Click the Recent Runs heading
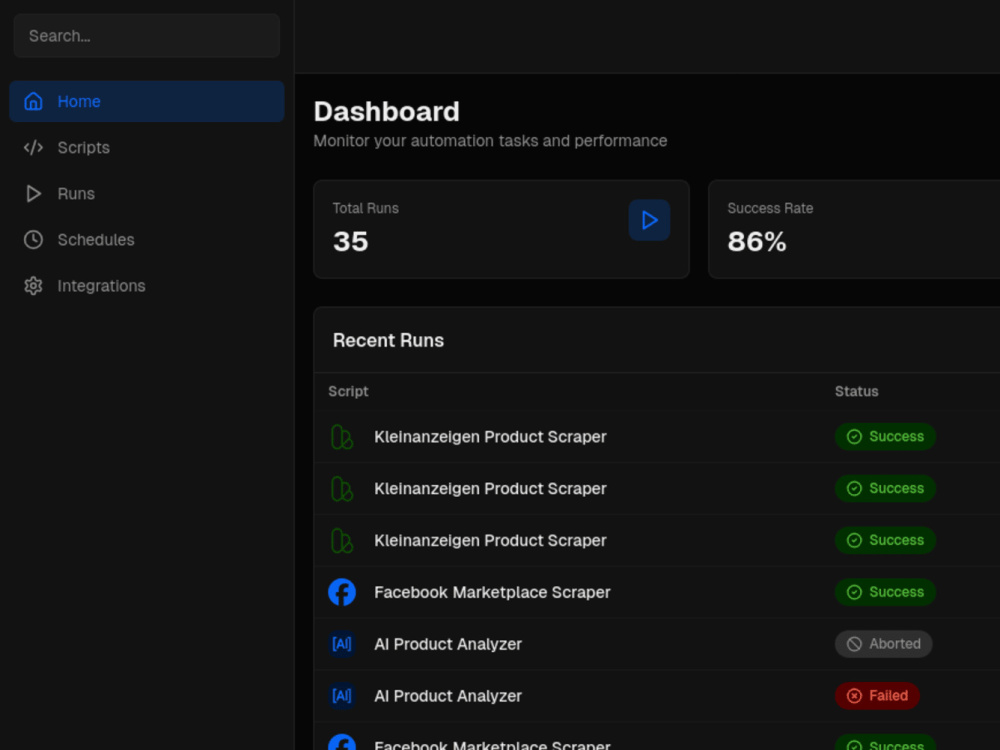Viewport: 1000px width, 750px height. tap(388, 341)
